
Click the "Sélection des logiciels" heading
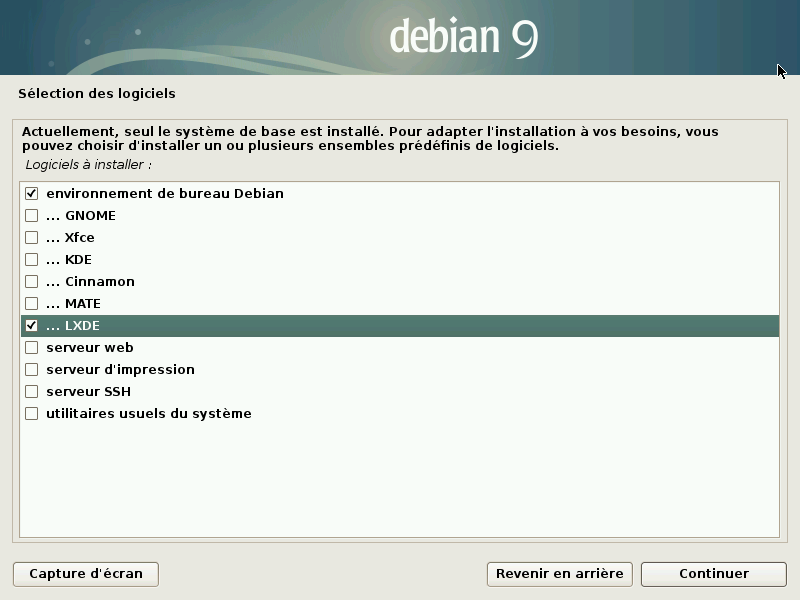pyautogui.click(x=97, y=93)
